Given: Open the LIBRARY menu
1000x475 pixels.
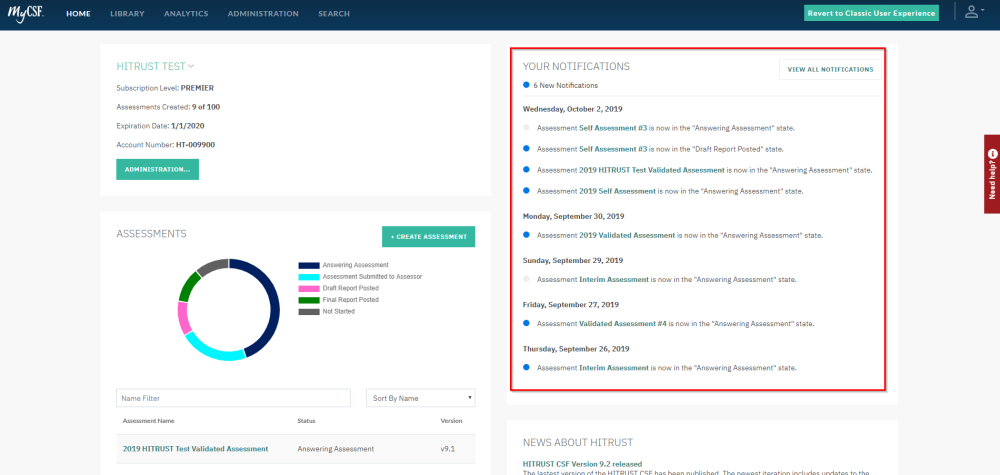Looking at the screenshot, I should [127, 13].
